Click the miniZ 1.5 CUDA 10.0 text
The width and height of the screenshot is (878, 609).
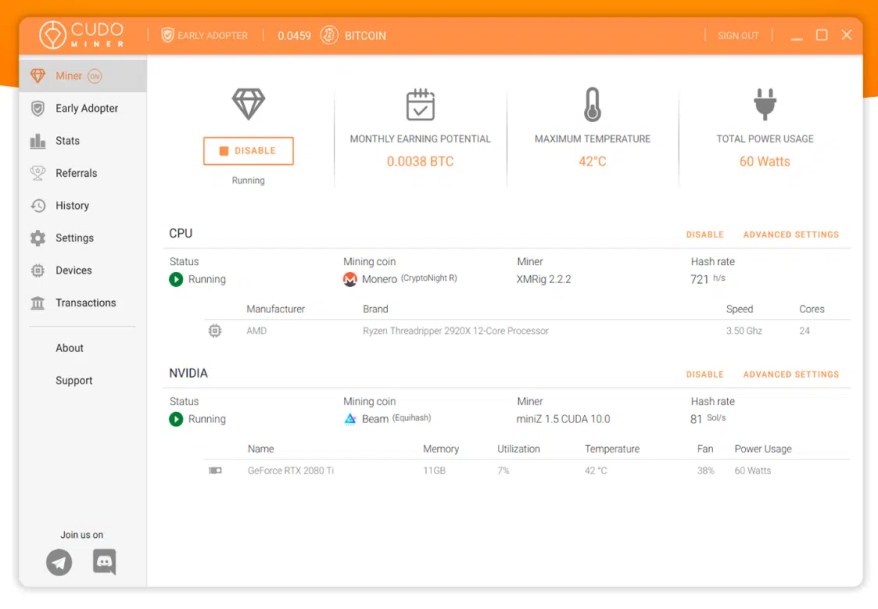click(563, 419)
